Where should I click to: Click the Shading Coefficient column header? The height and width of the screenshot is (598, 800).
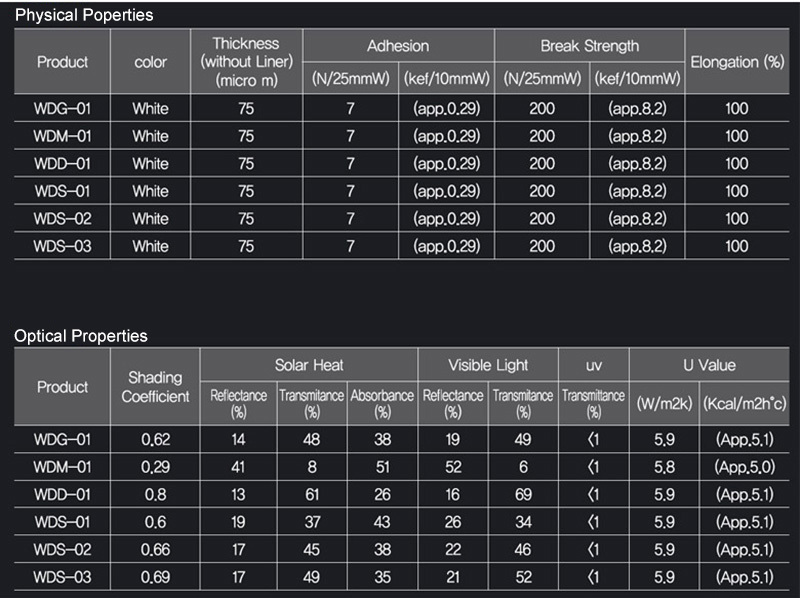155,387
